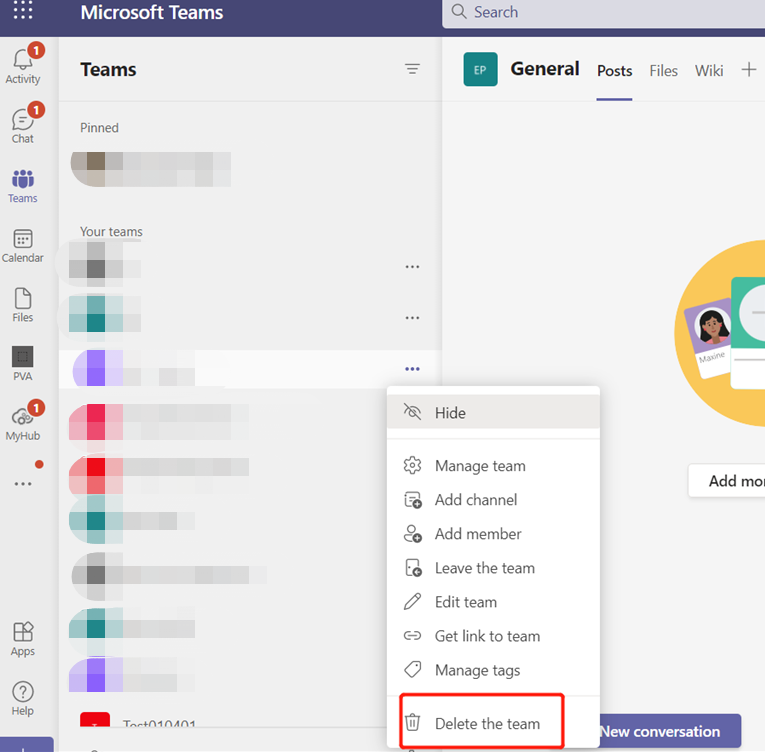The image size is (765, 753).
Task: Choose Delete the team
Action: 493,724
